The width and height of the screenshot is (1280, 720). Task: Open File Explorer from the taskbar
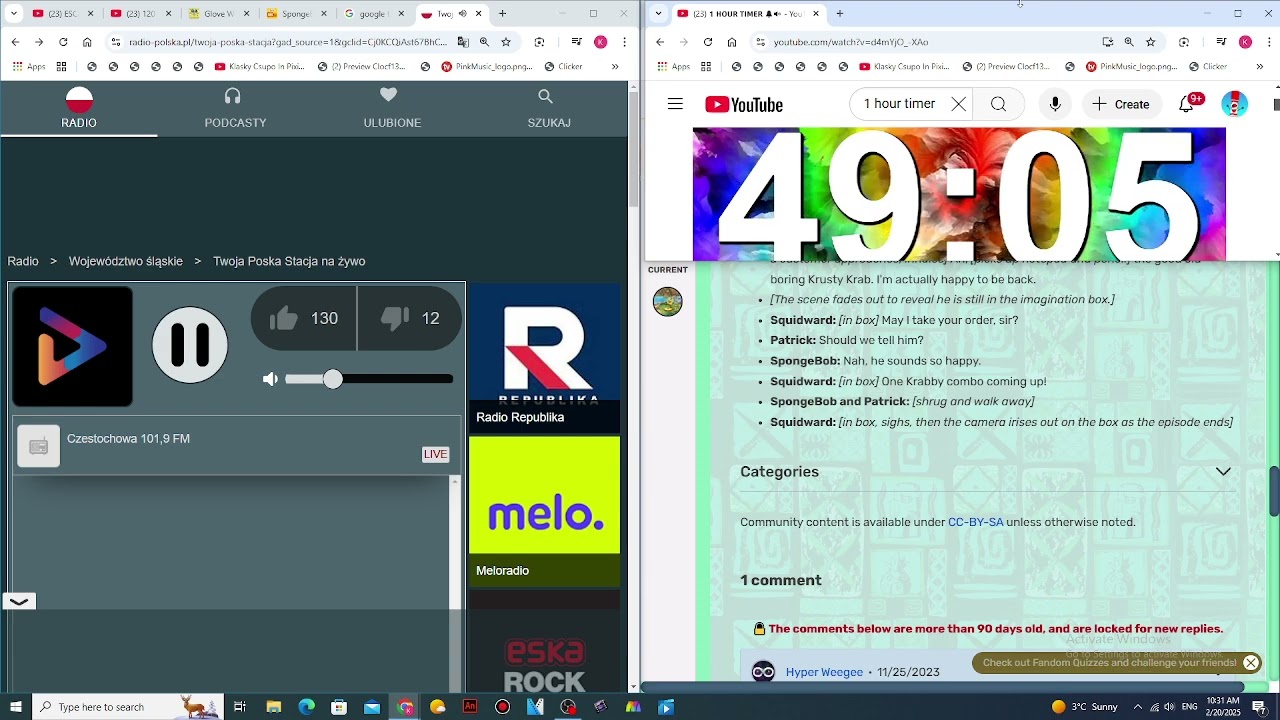tap(273, 707)
